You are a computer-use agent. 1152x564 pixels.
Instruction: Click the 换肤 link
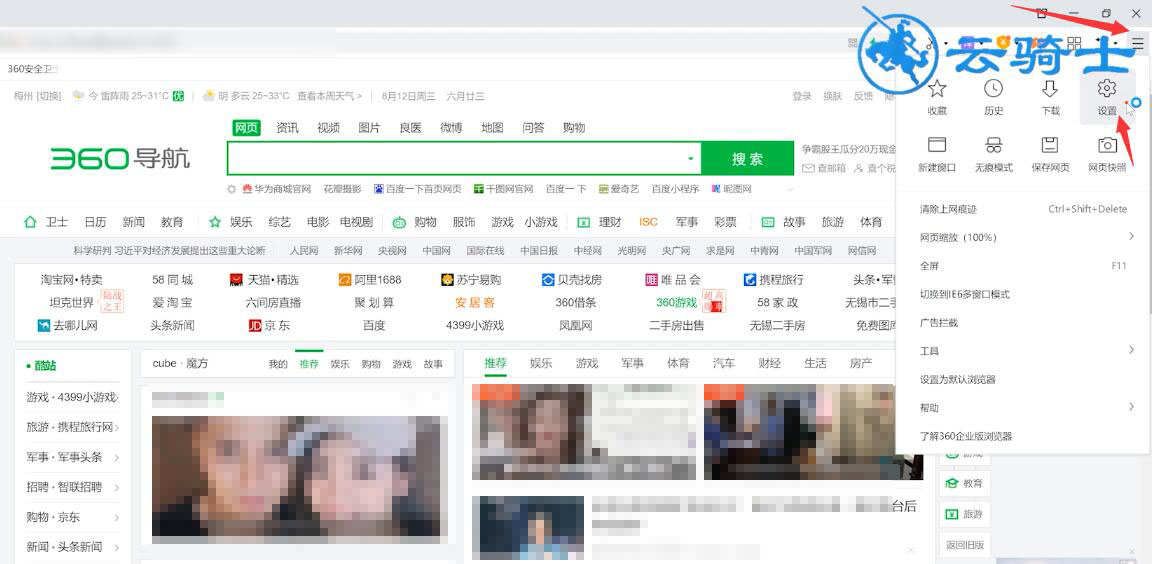832,96
